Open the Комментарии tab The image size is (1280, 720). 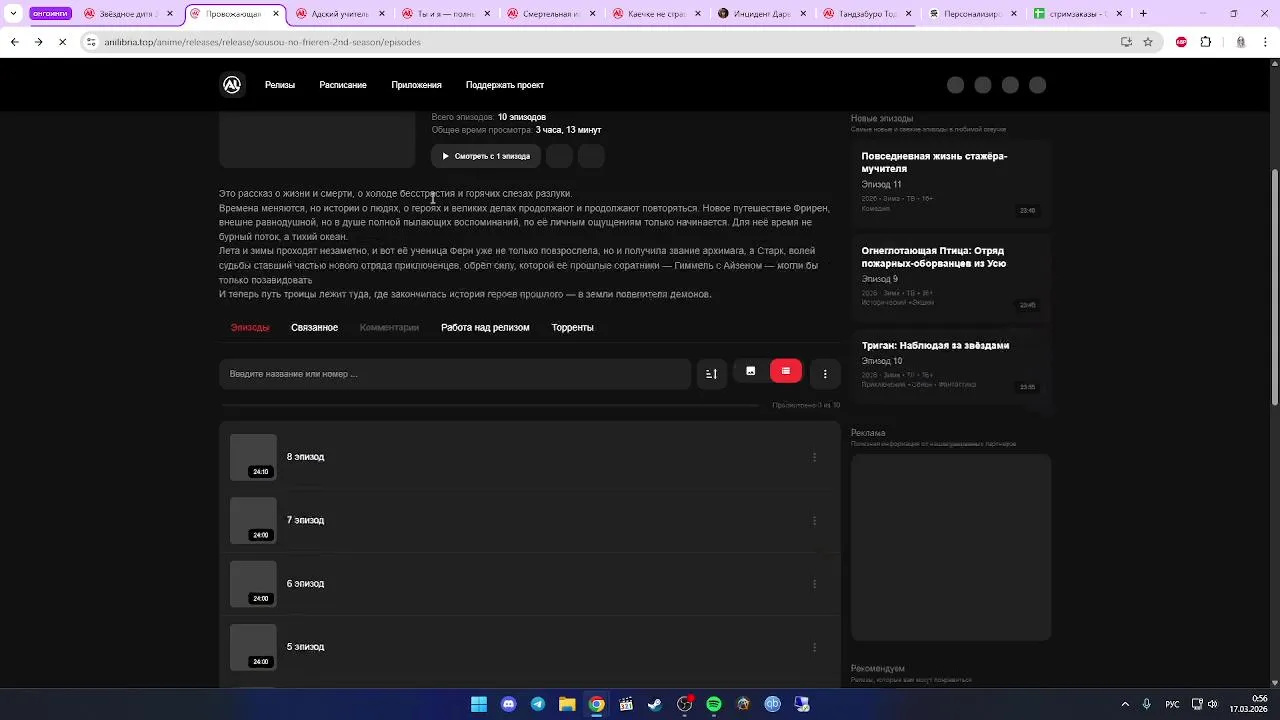(x=389, y=327)
